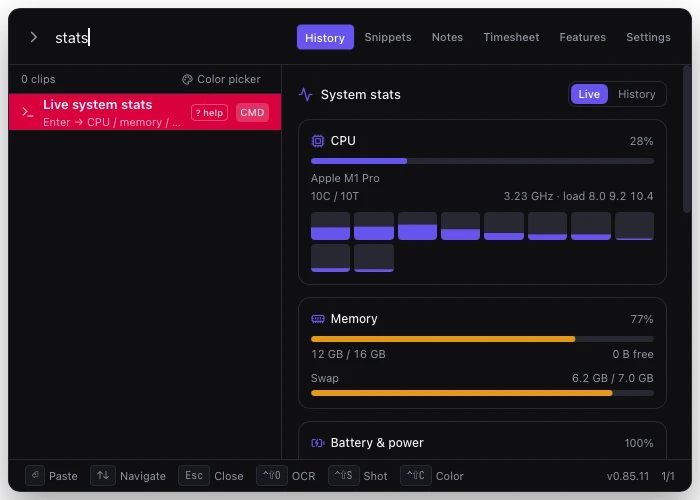Screen dimensions: 700x500
Task: Click the CMD badge on the result
Action: coord(252,112)
